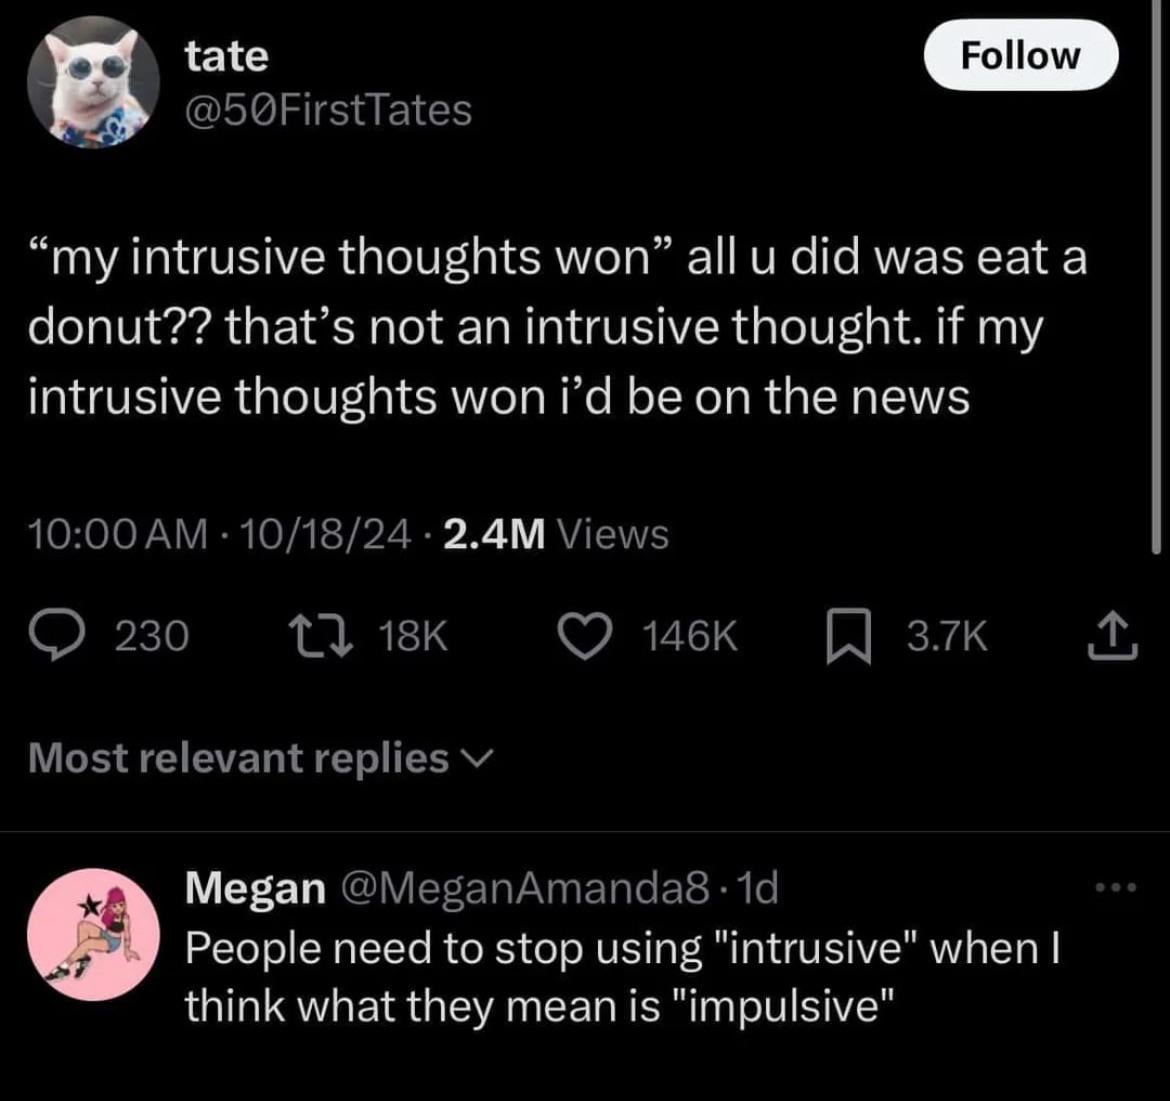Viewport: 1170px width, 1101px height.
Task: Click the tate display name
Action: (227, 56)
